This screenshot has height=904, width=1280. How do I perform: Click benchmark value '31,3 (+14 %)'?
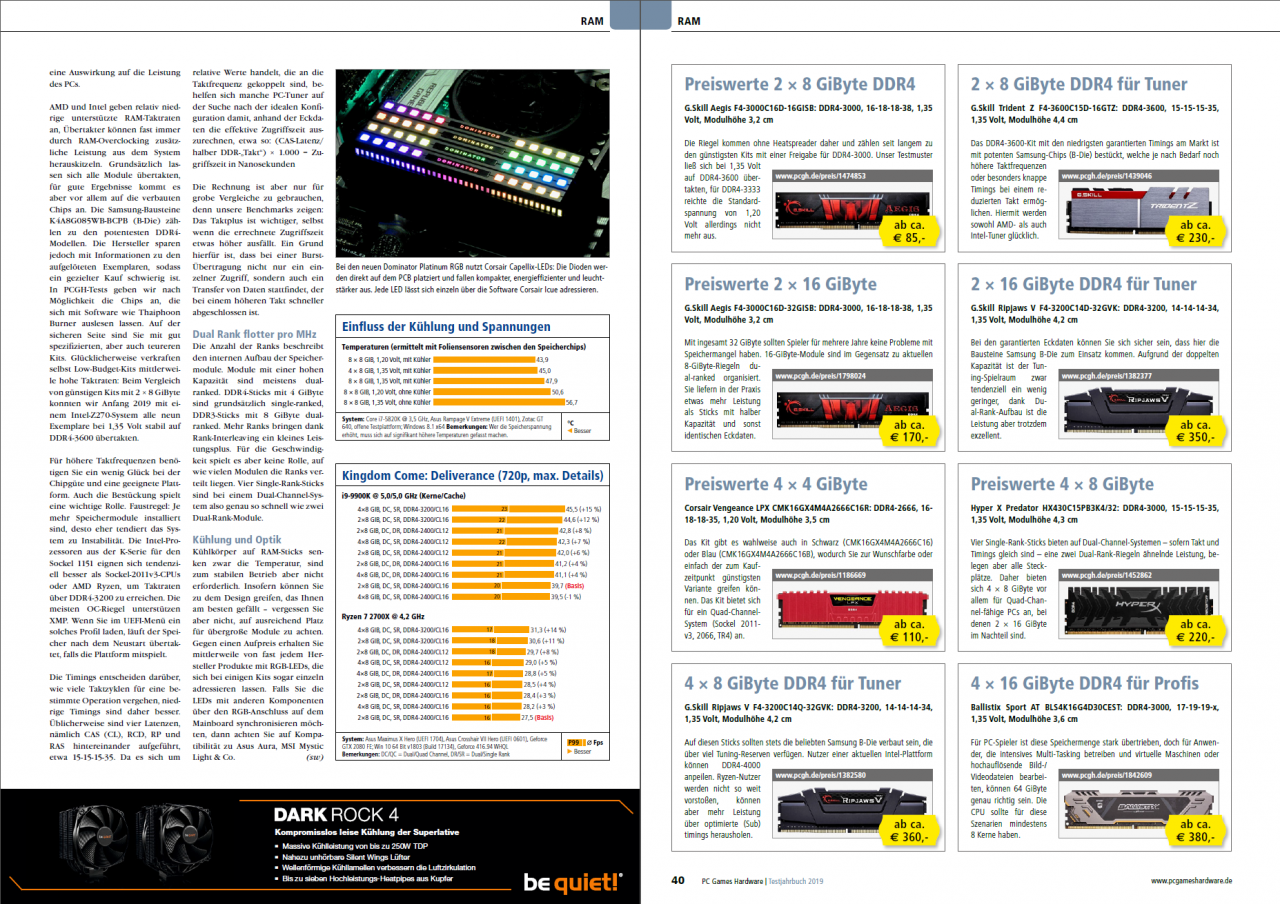(x=550, y=630)
